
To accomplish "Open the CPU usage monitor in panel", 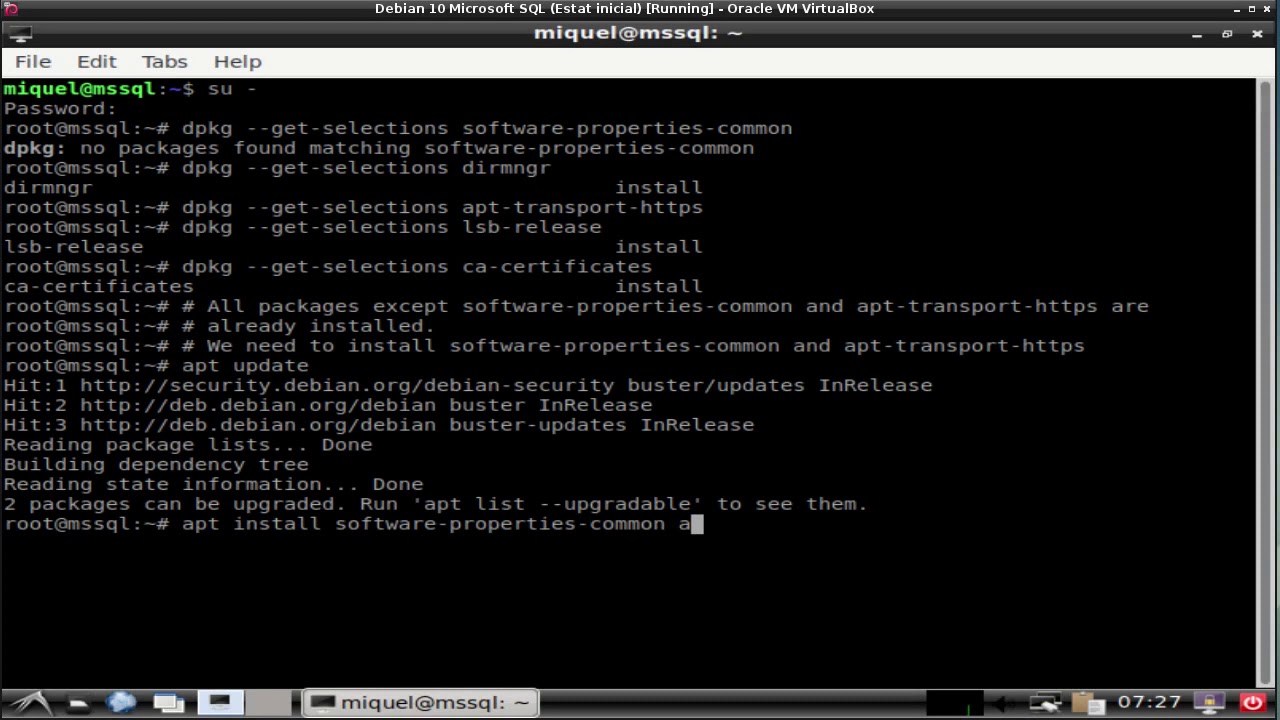I will coord(955,703).
